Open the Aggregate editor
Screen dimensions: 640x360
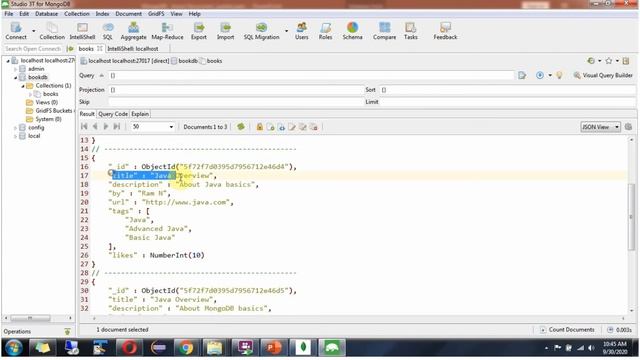point(133,31)
